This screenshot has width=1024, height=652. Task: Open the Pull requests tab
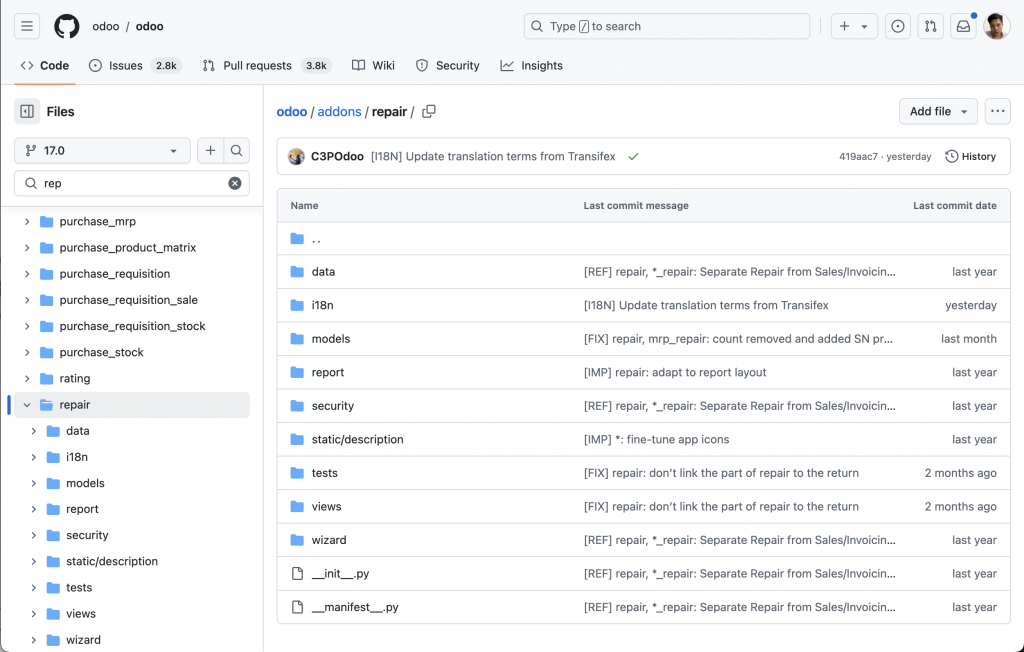pyautogui.click(x=267, y=65)
